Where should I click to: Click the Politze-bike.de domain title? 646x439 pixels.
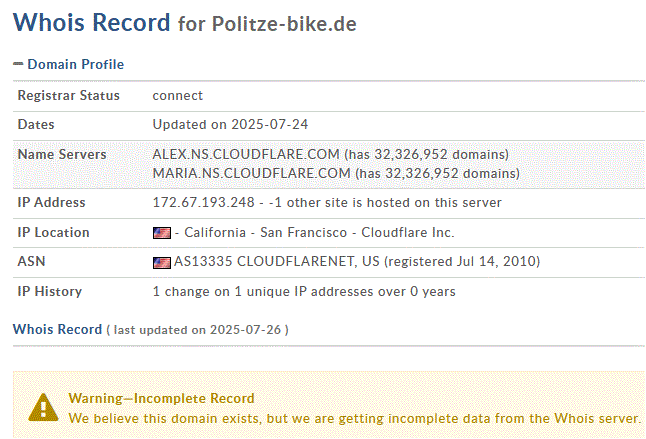[x=284, y=23]
